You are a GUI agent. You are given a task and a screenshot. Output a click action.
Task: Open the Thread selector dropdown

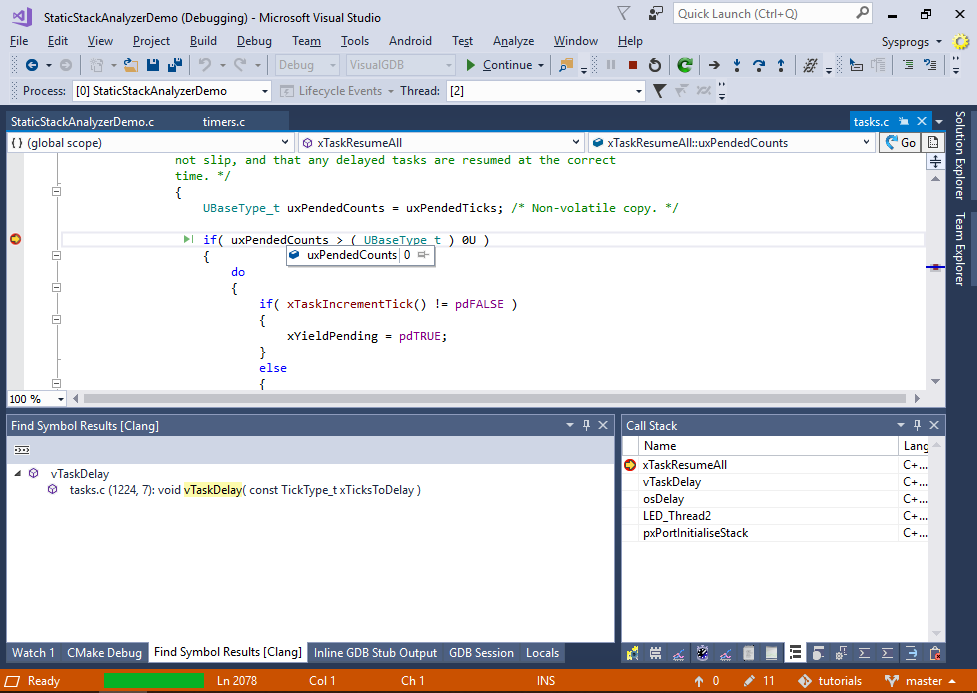639,91
